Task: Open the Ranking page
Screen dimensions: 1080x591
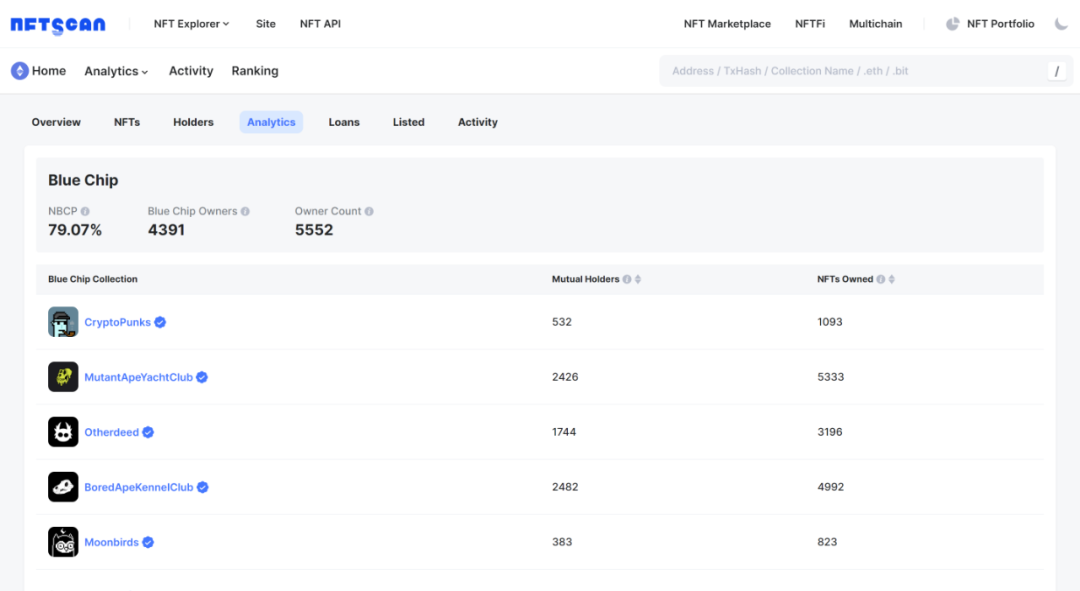Action: pyautogui.click(x=255, y=71)
